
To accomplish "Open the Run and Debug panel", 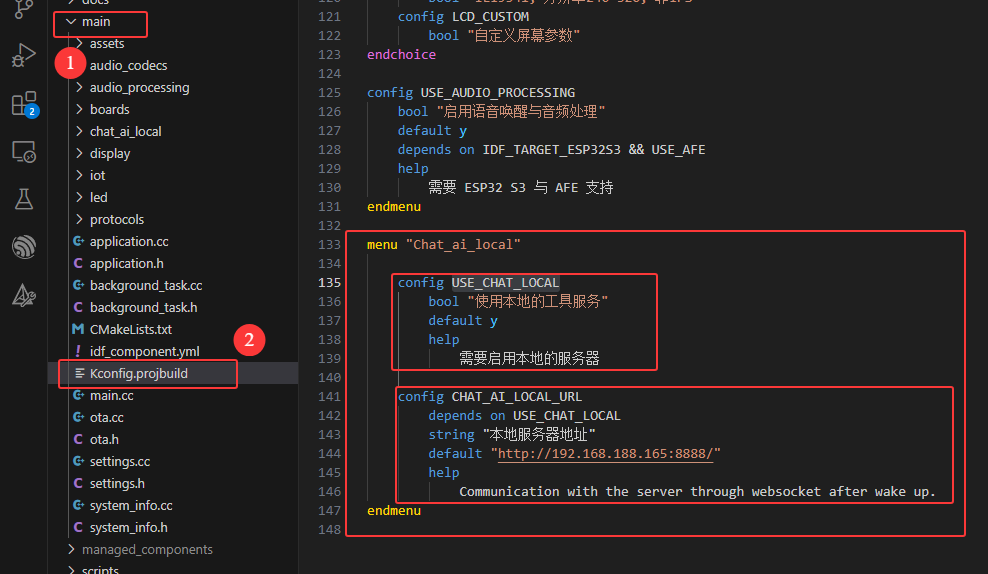I will pos(23,56).
